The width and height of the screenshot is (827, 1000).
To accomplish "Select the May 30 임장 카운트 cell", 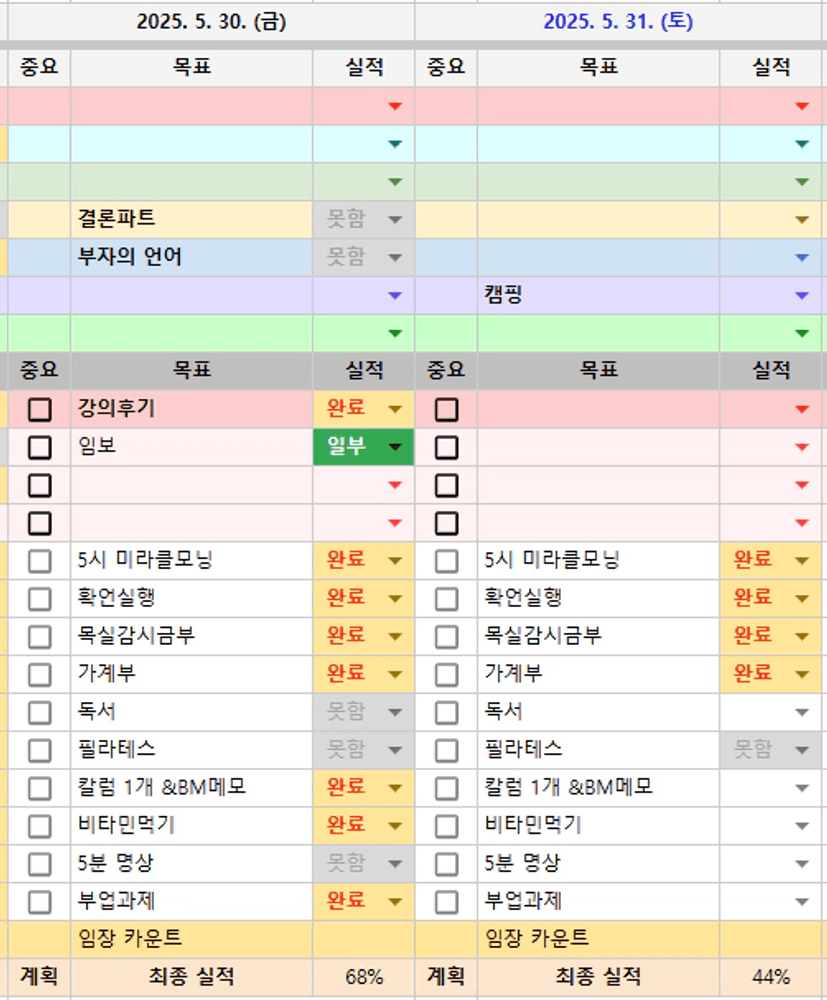I will pyautogui.click(x=190, y=939).
